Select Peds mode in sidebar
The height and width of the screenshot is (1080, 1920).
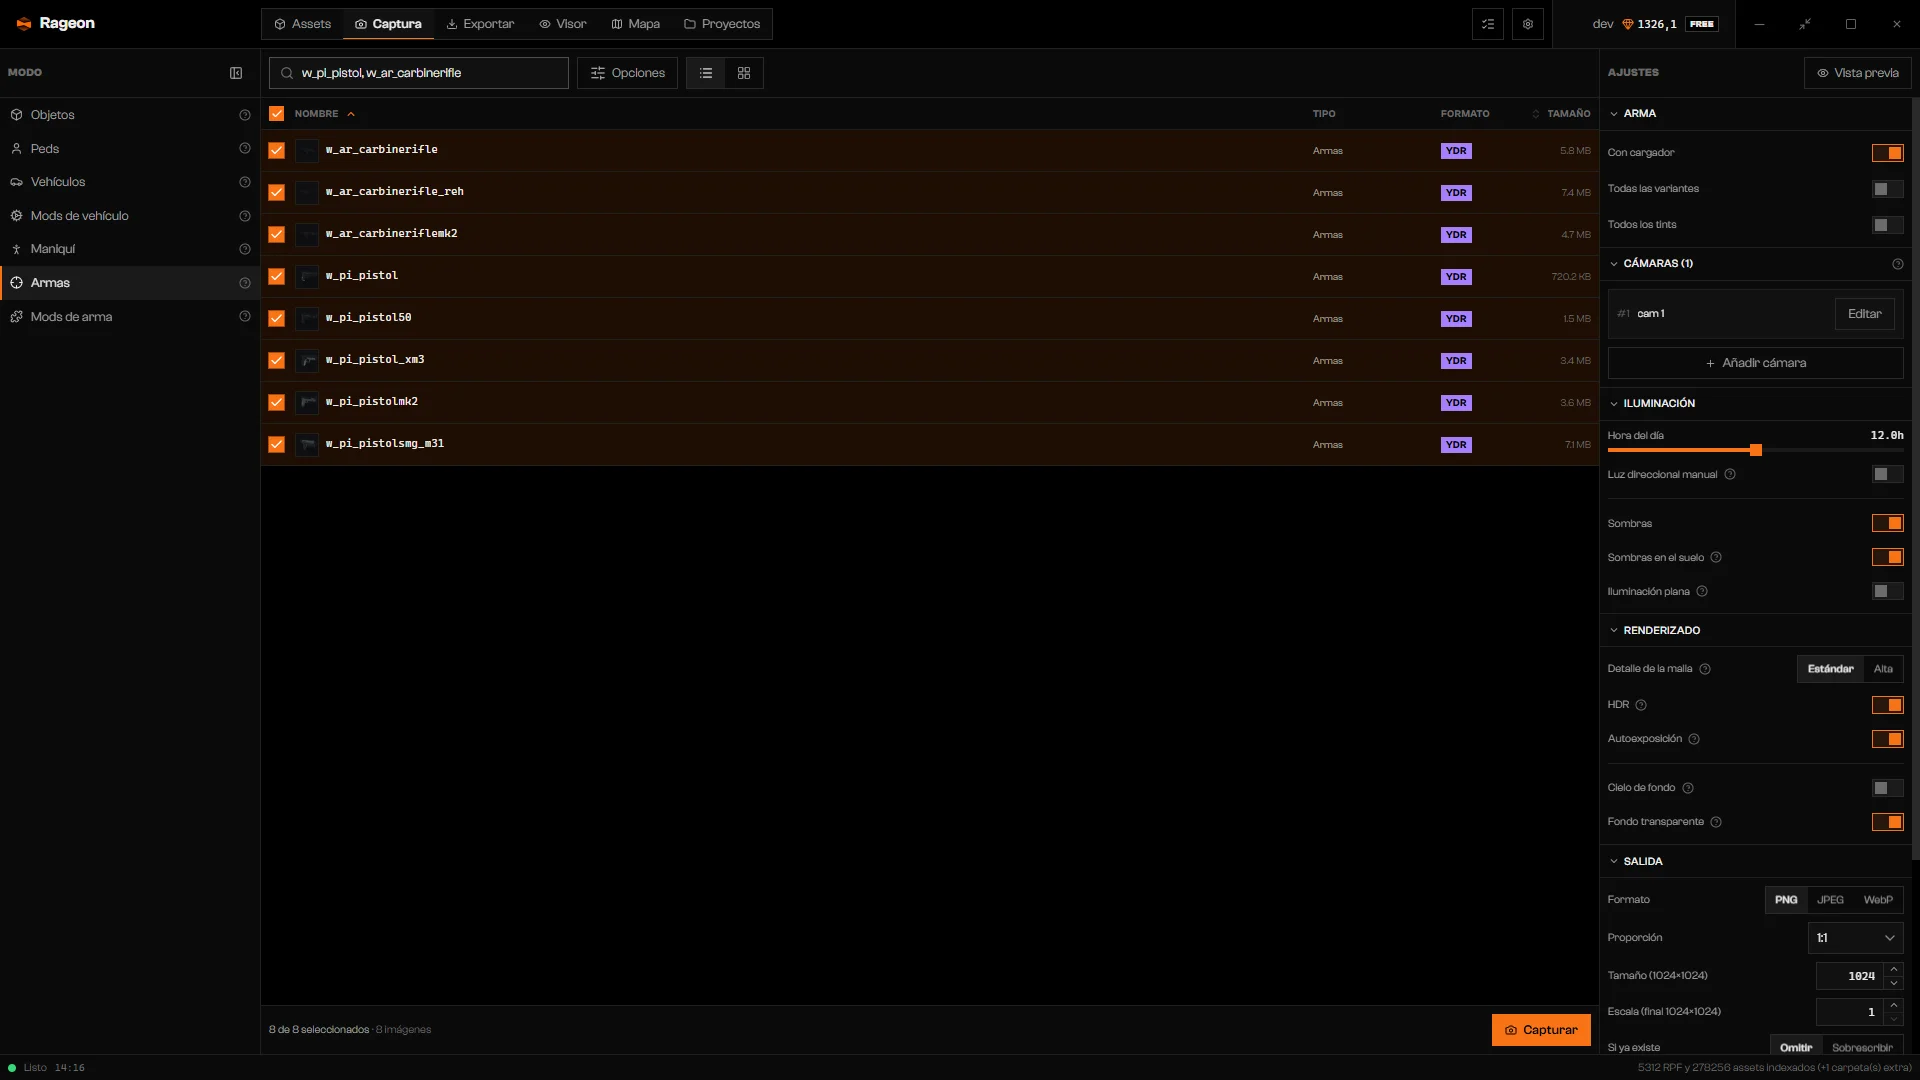[x=130, y=149]
